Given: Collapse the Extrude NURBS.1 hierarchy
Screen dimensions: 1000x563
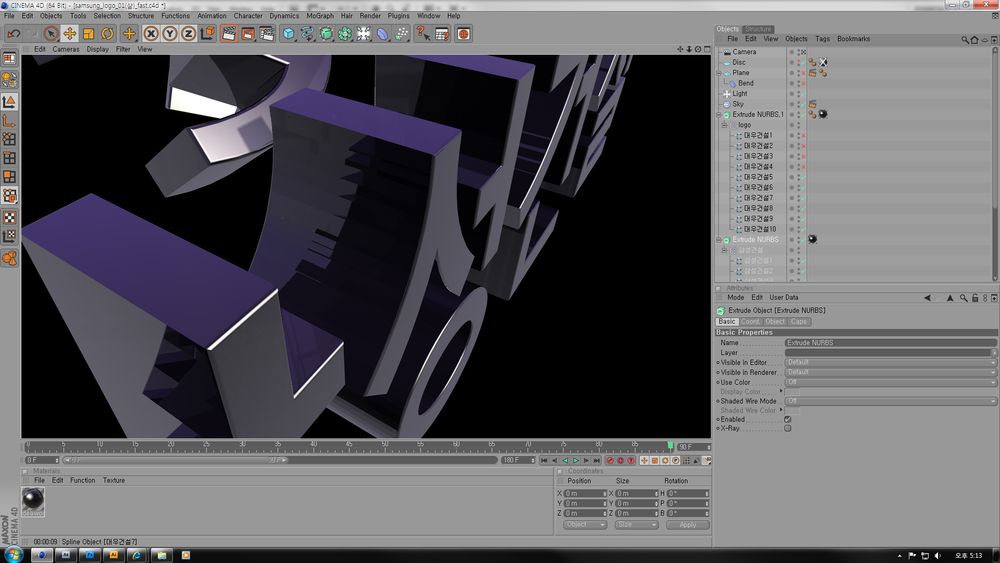Looking at the screenshot, I should 719,115.
